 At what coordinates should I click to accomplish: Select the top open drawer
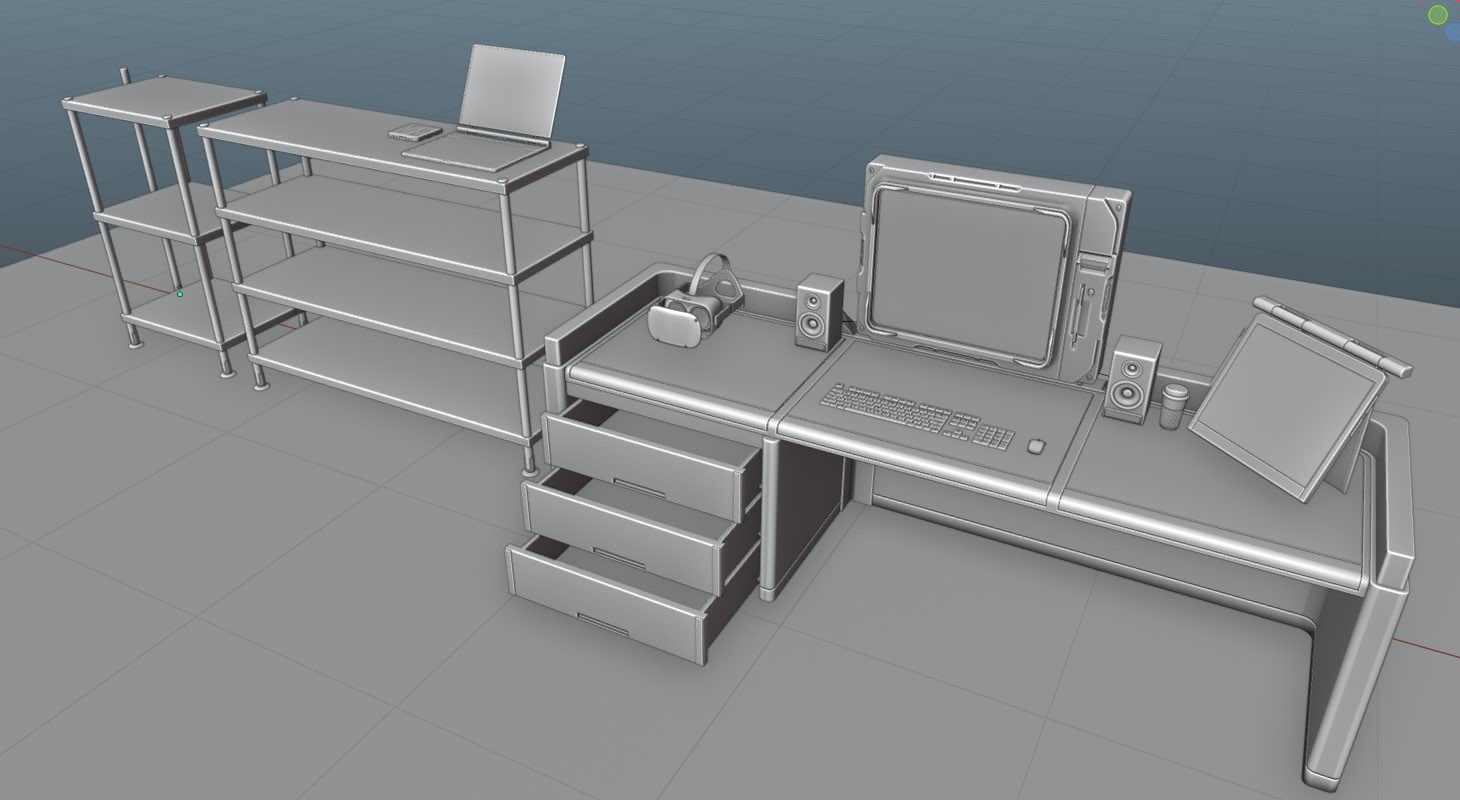click(650, 460)
